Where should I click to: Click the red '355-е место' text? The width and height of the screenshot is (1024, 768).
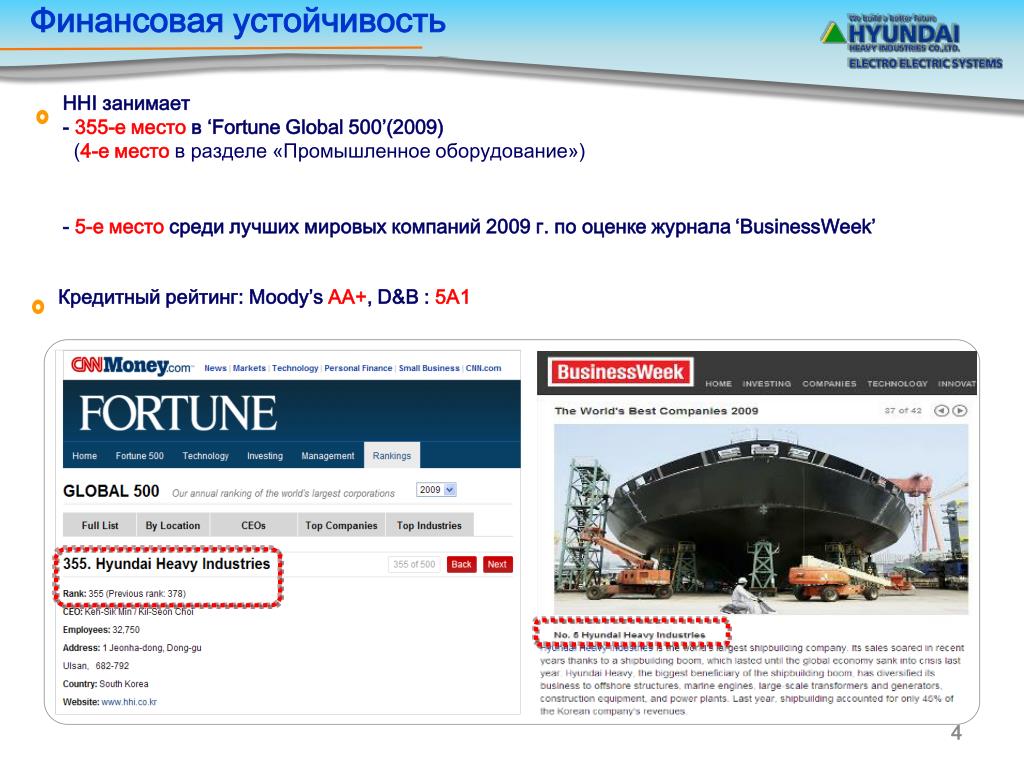(x=130, y=127)
